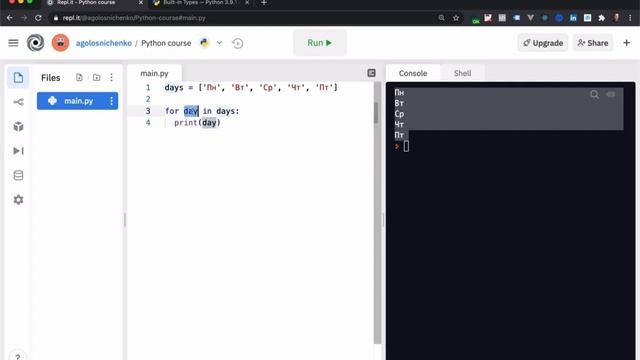This screenshot has width=640, height=360.
Task: Open the Files sidebar icon
Action: 18,78
